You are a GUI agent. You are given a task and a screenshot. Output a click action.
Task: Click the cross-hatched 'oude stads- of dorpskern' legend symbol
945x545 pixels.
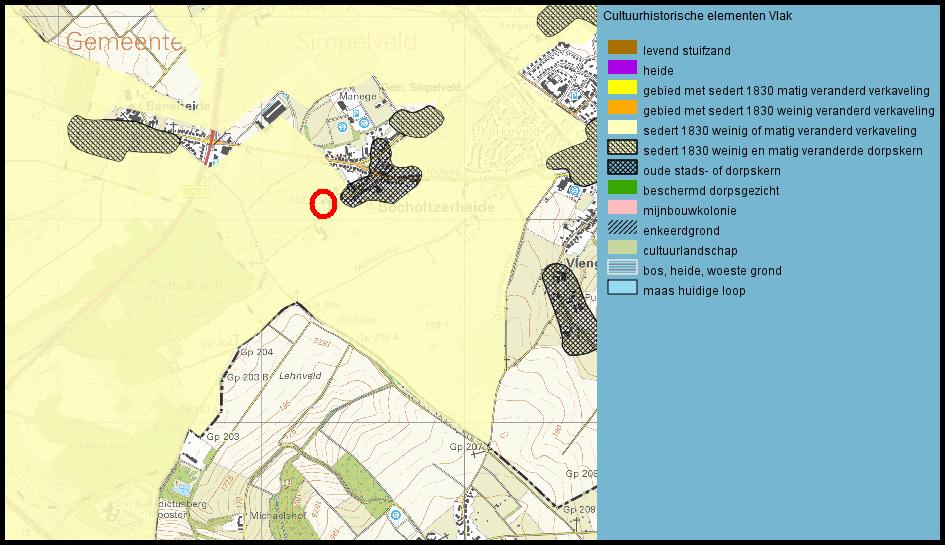coord(622,168)
